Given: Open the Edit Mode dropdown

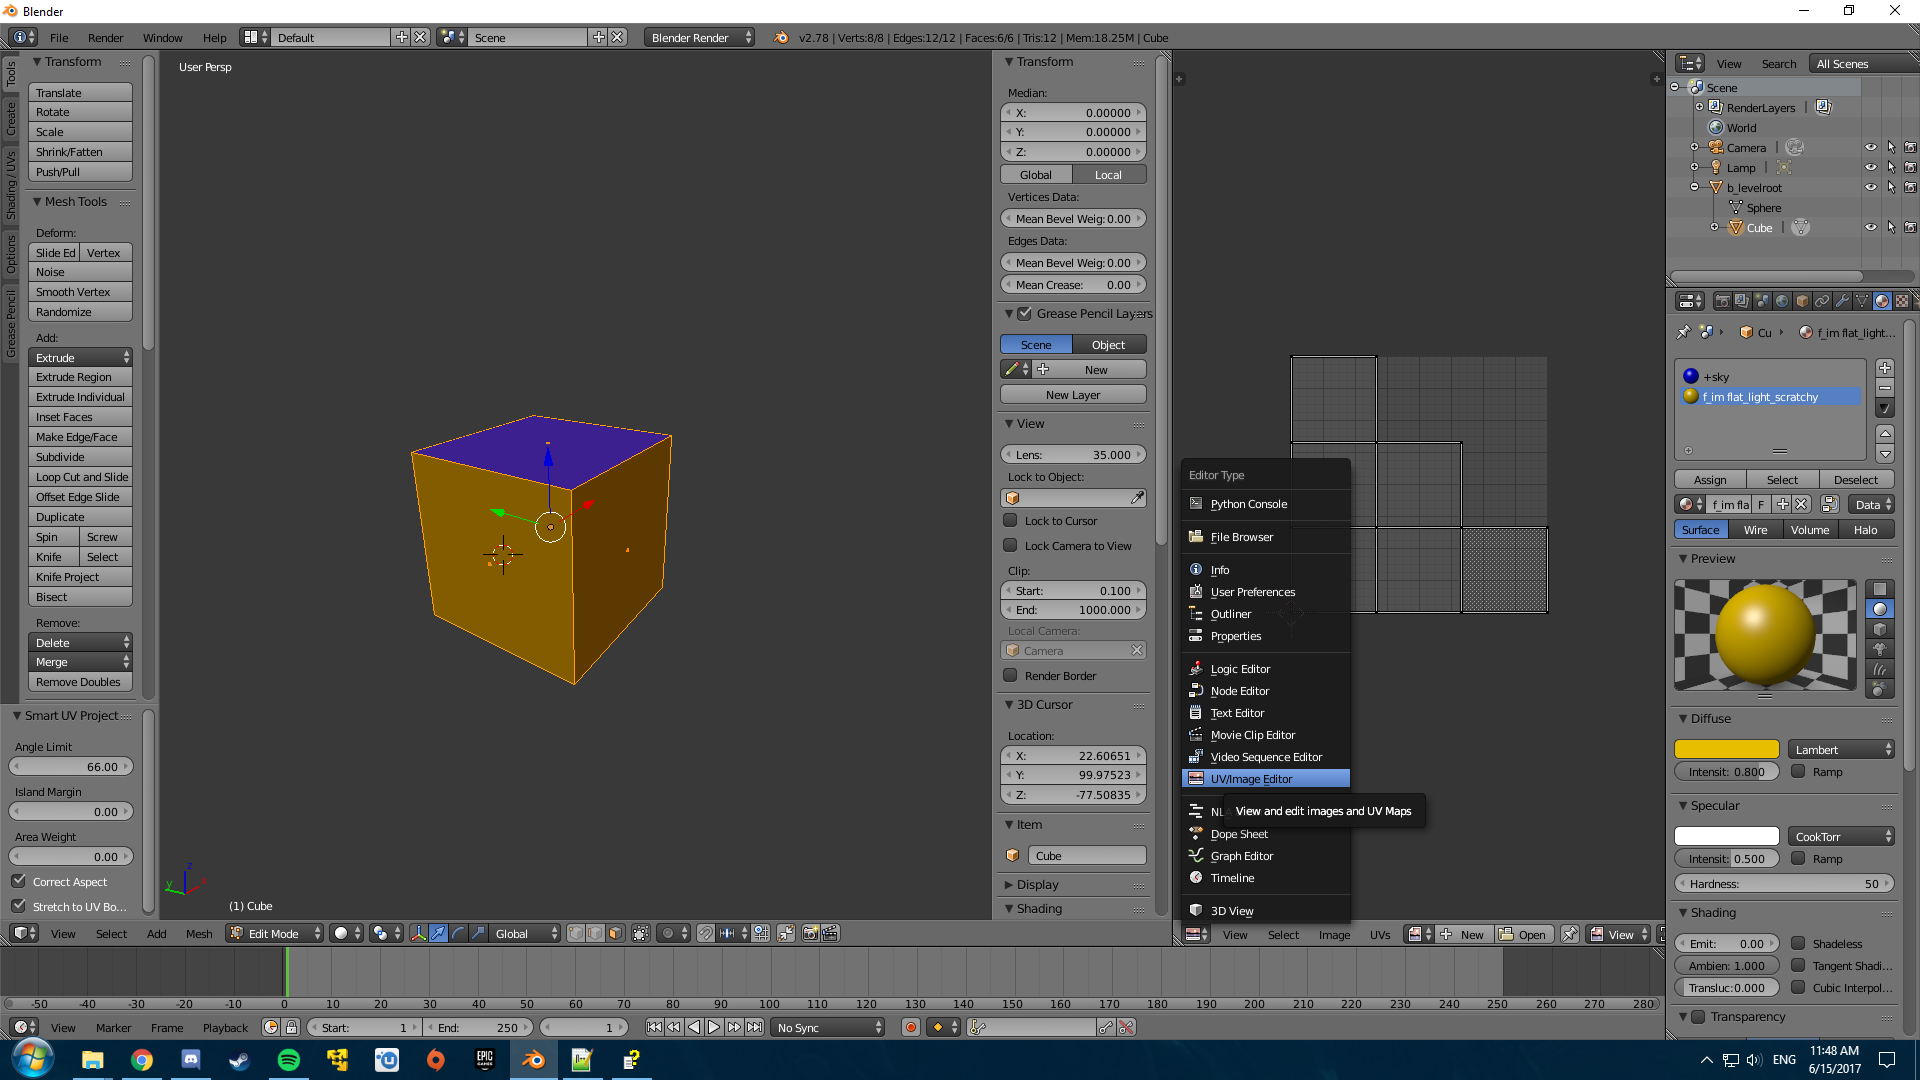Looking at the screenshot, I should click(275, 933).
